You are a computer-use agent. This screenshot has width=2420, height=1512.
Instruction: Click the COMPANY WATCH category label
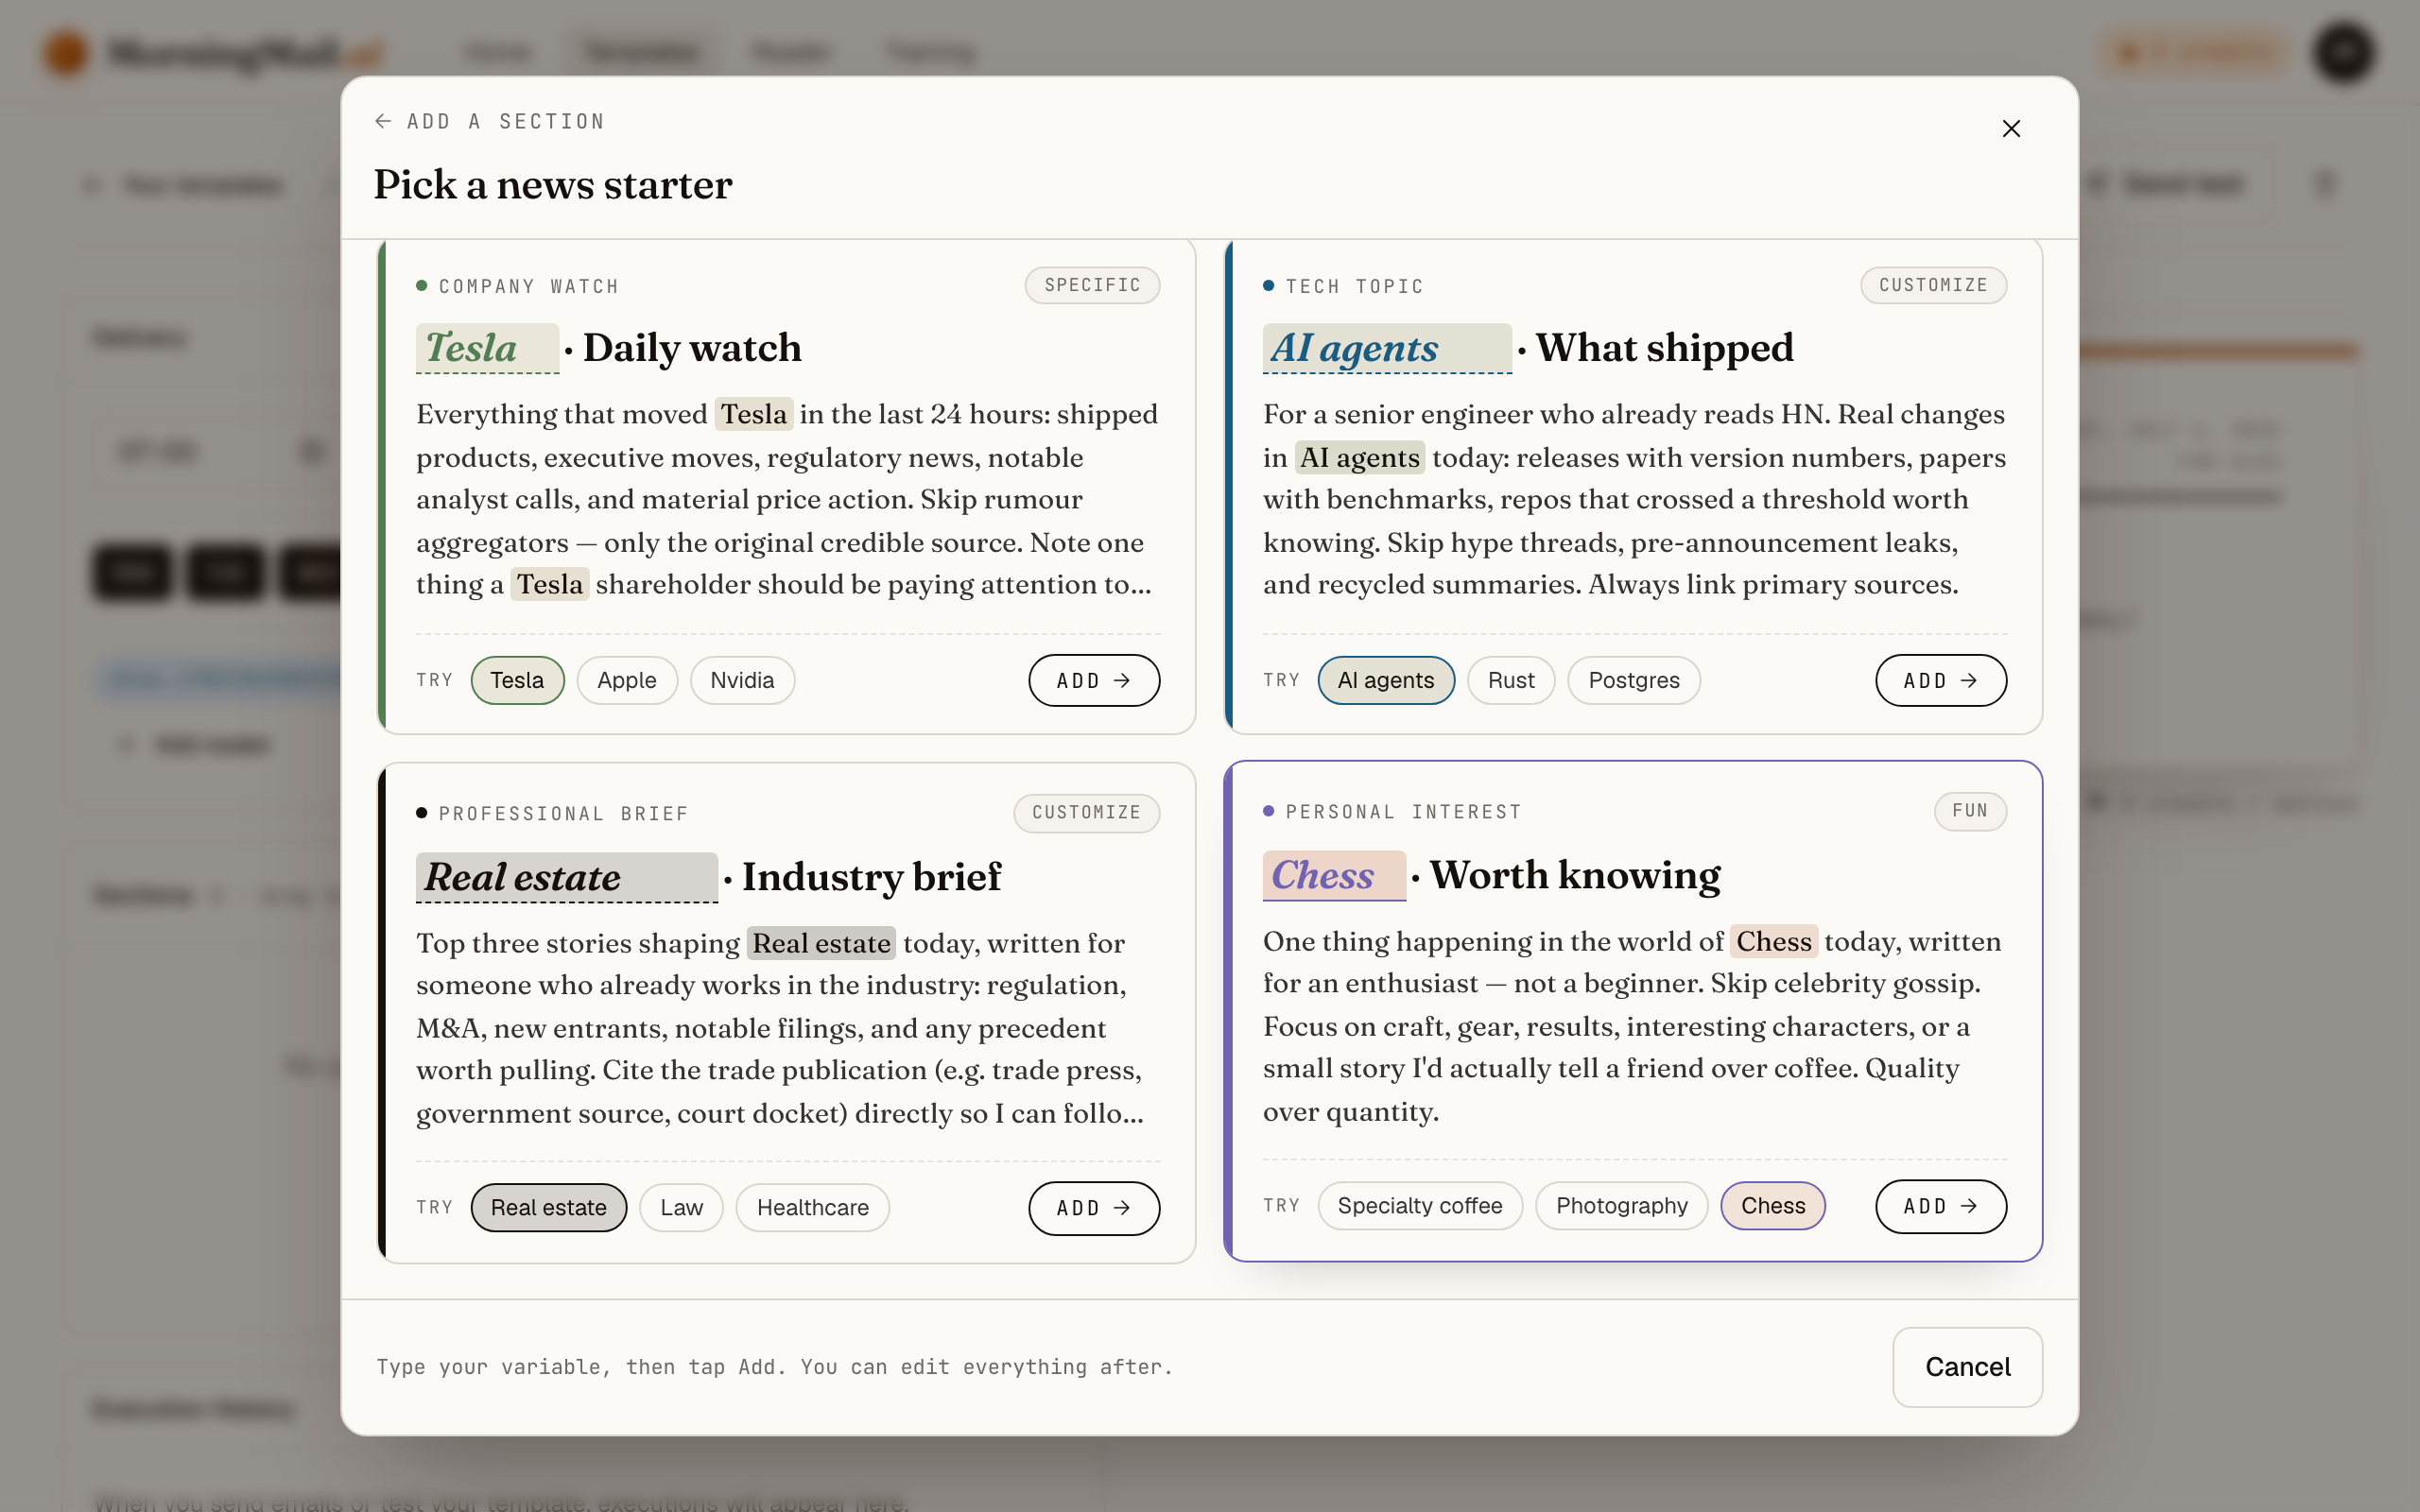[528, 286]
